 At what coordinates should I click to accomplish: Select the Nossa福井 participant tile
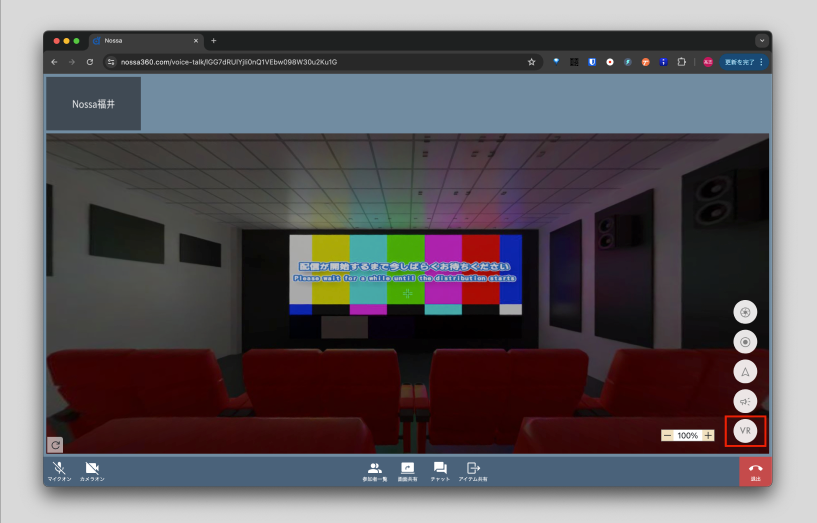[x=93, y=104]
